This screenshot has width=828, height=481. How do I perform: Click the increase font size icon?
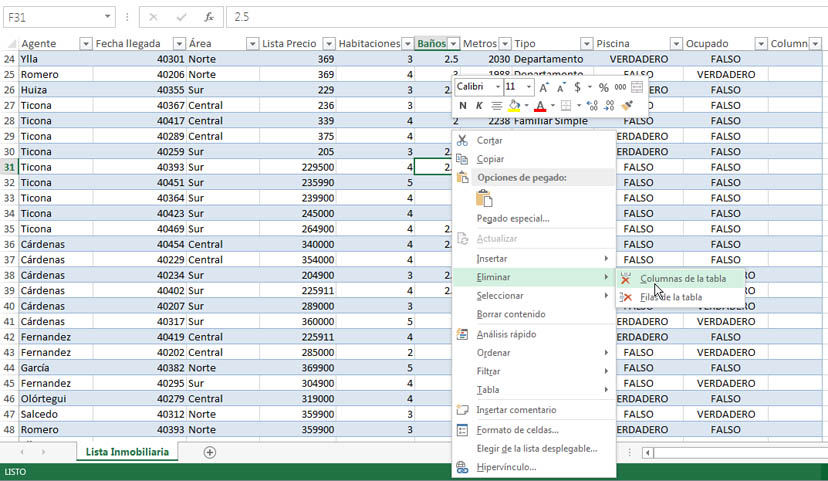click(545, 87)
